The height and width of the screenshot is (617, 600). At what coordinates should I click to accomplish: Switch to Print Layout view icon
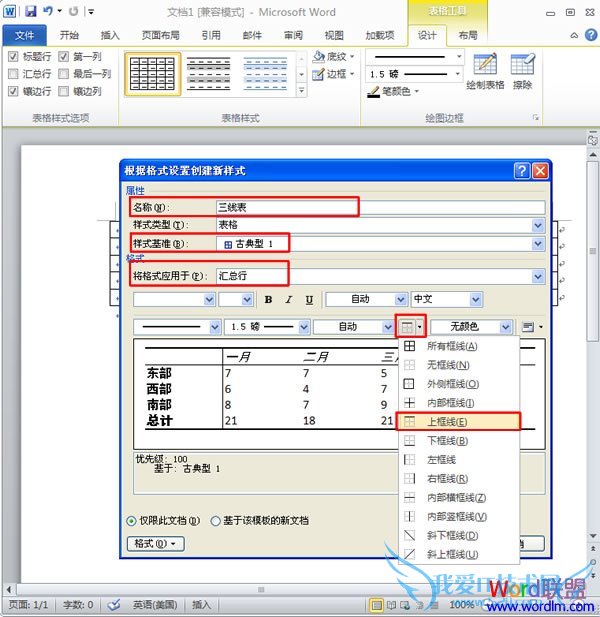point(376,605)
